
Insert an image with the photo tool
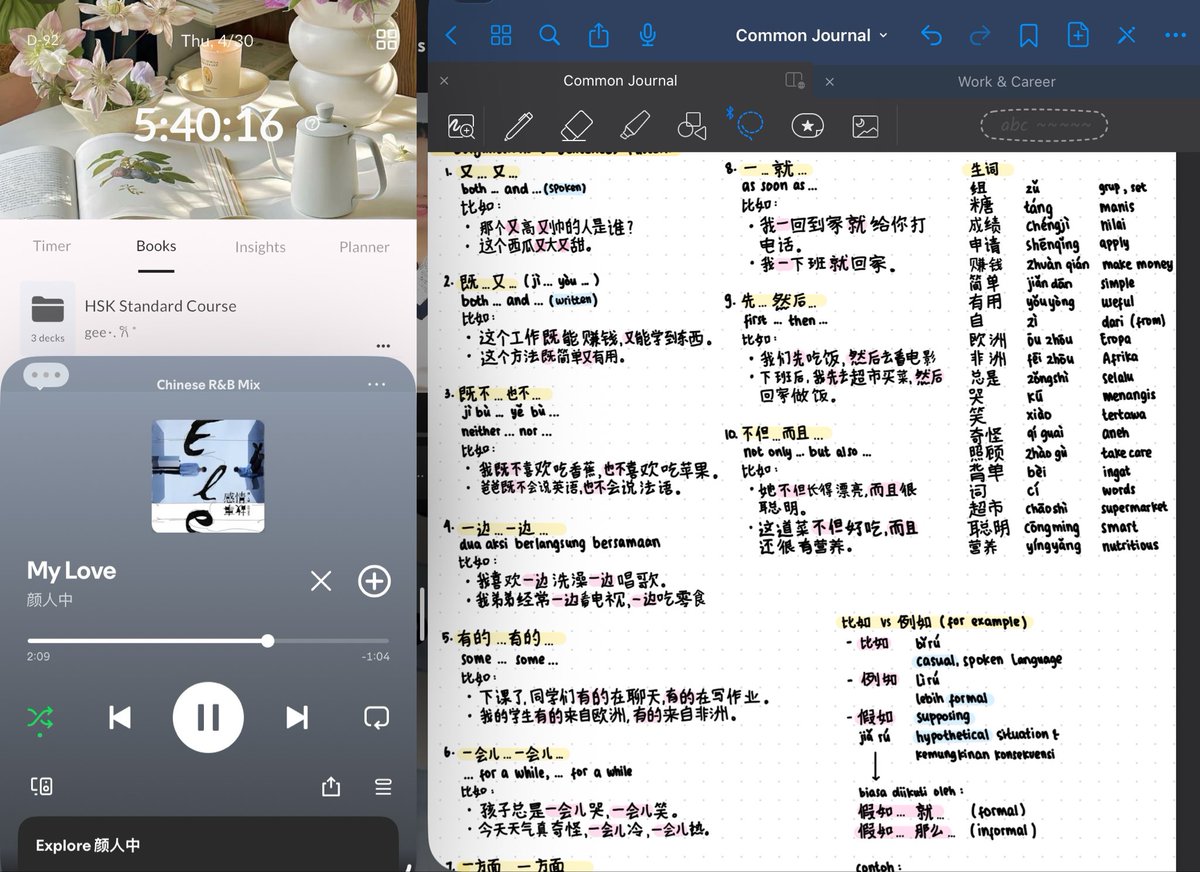(865, 126)
